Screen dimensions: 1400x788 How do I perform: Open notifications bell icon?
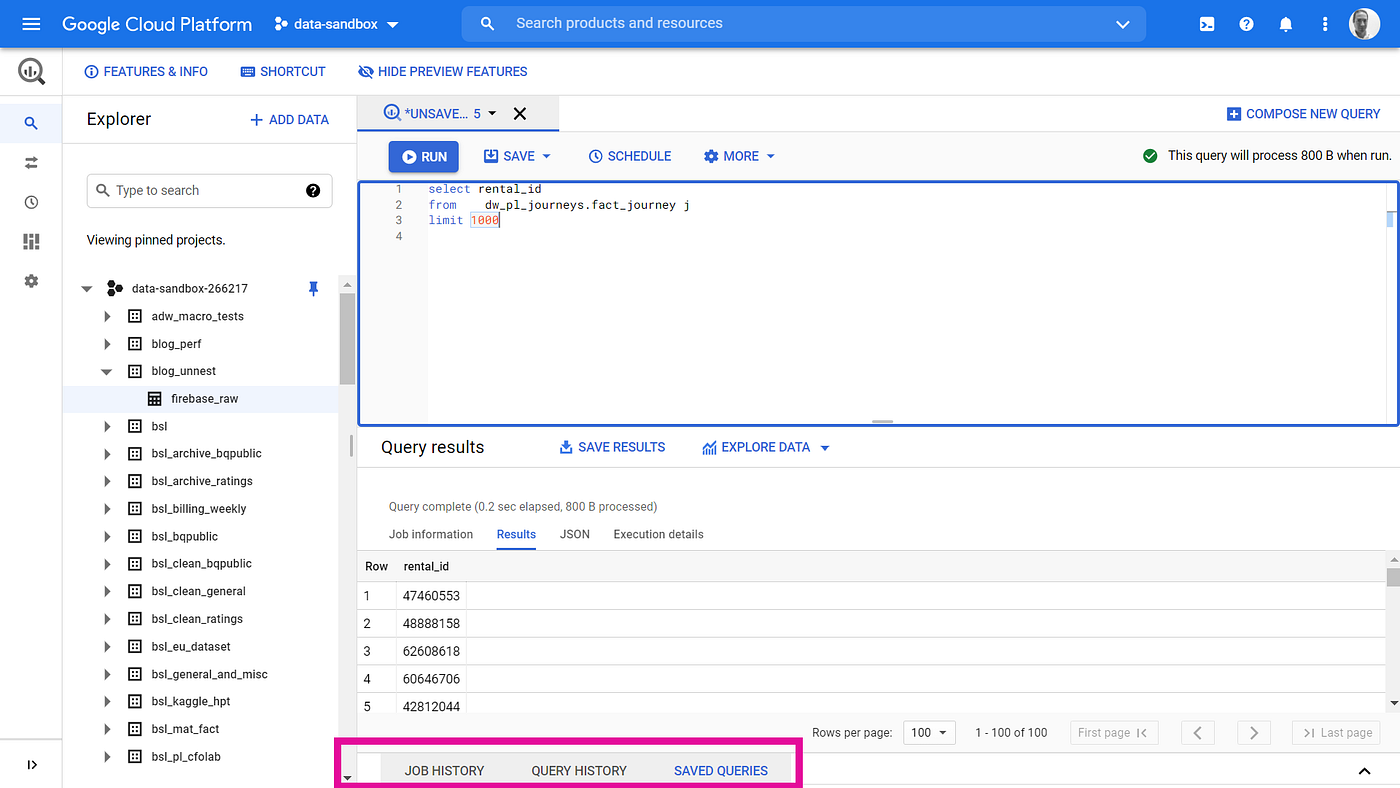1285,23
